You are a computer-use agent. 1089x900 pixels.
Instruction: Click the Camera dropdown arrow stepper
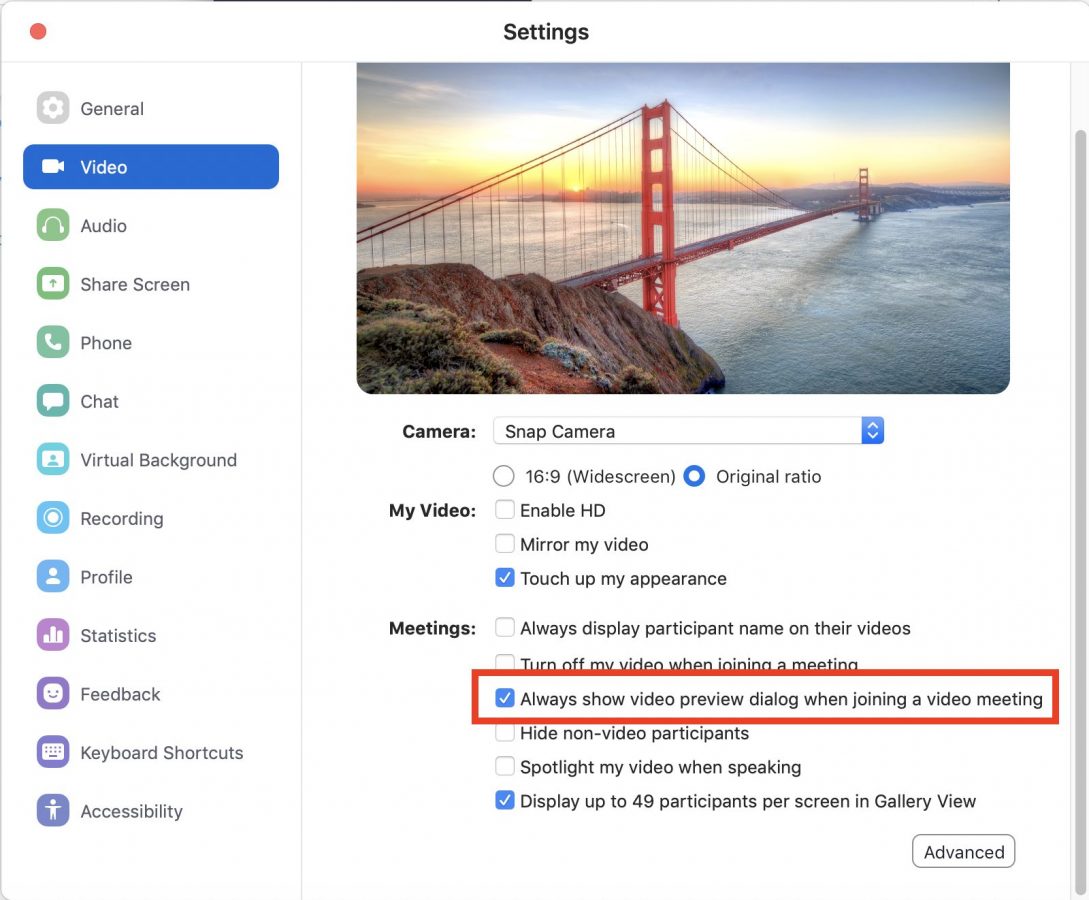(x=872, y=431)
